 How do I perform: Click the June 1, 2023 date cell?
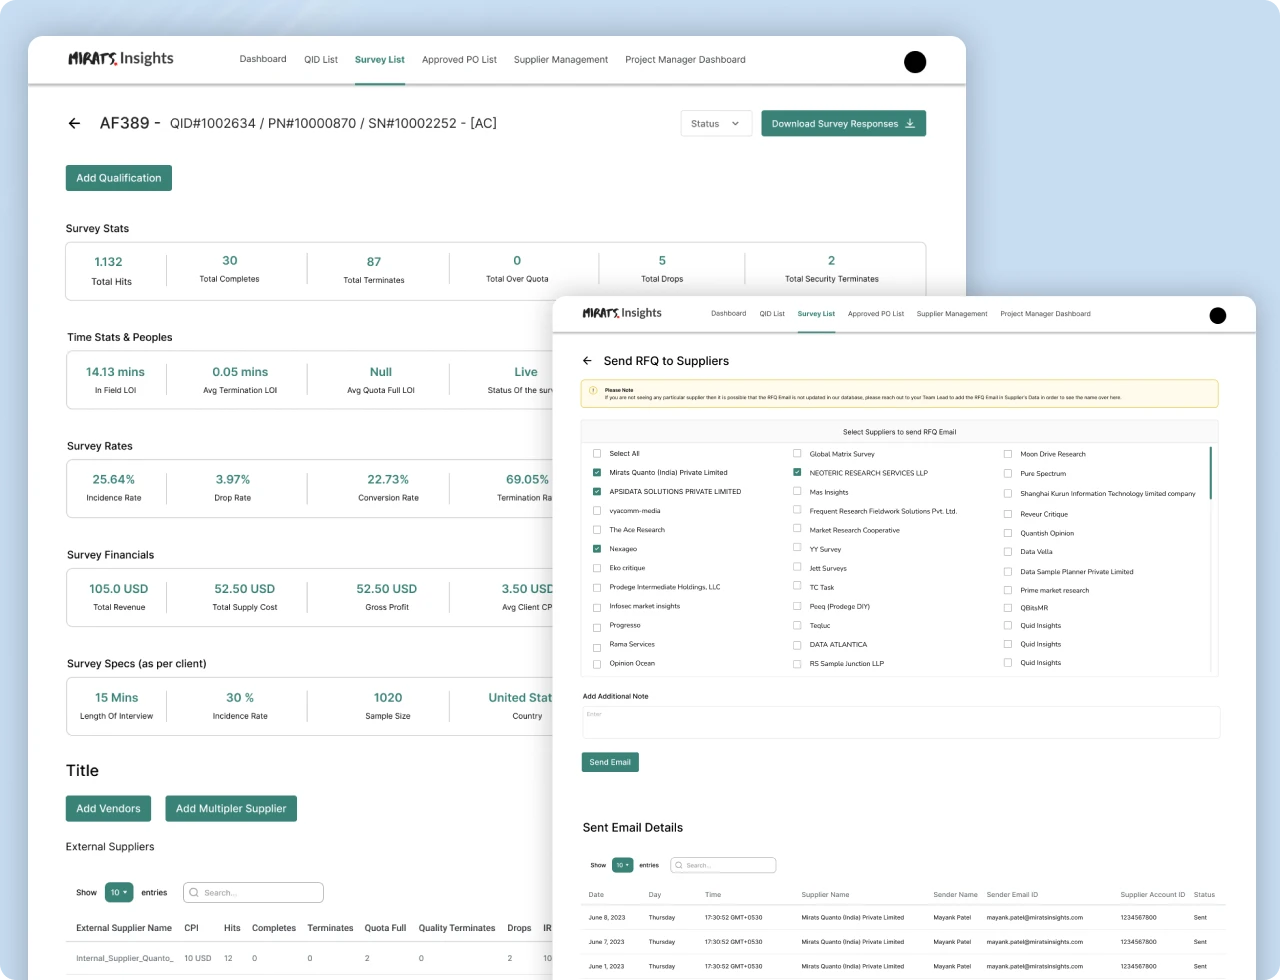[607, 966]
